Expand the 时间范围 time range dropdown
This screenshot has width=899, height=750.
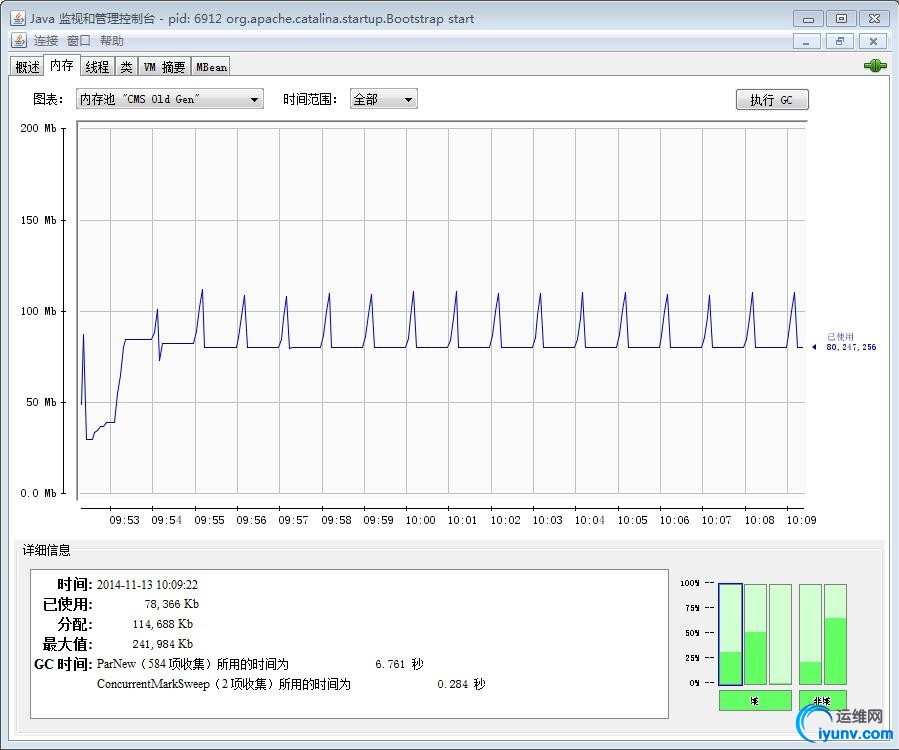pyautogui.click(x=383, y=99)
